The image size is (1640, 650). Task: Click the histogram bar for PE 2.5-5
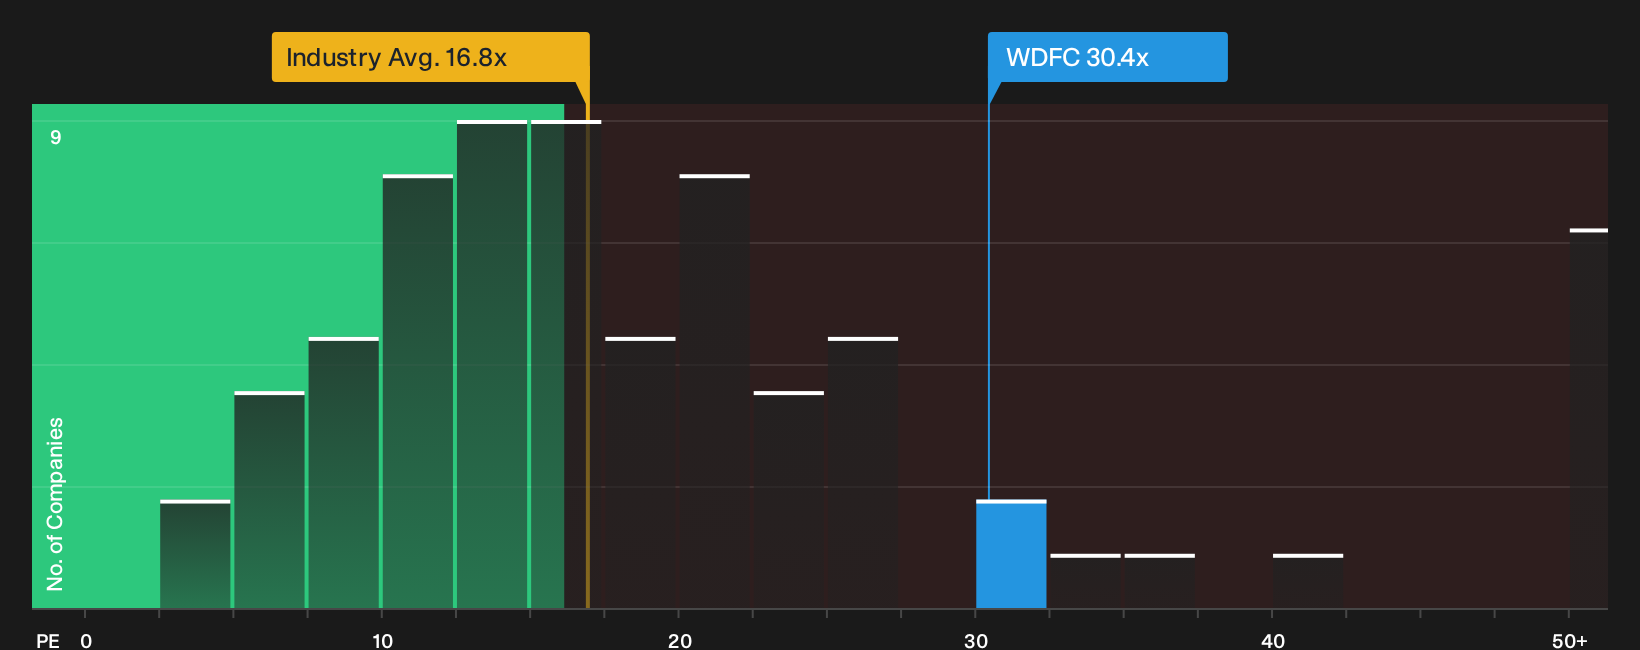tap(195, 554)
